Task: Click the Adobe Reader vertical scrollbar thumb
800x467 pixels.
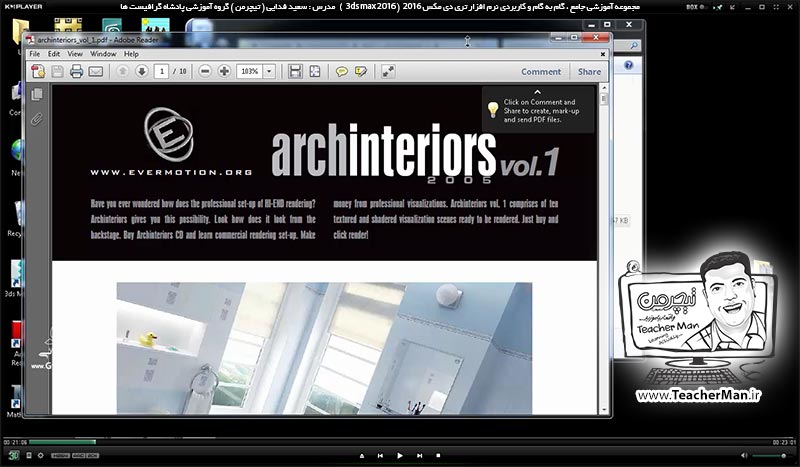Action: (x=604, y=99)
